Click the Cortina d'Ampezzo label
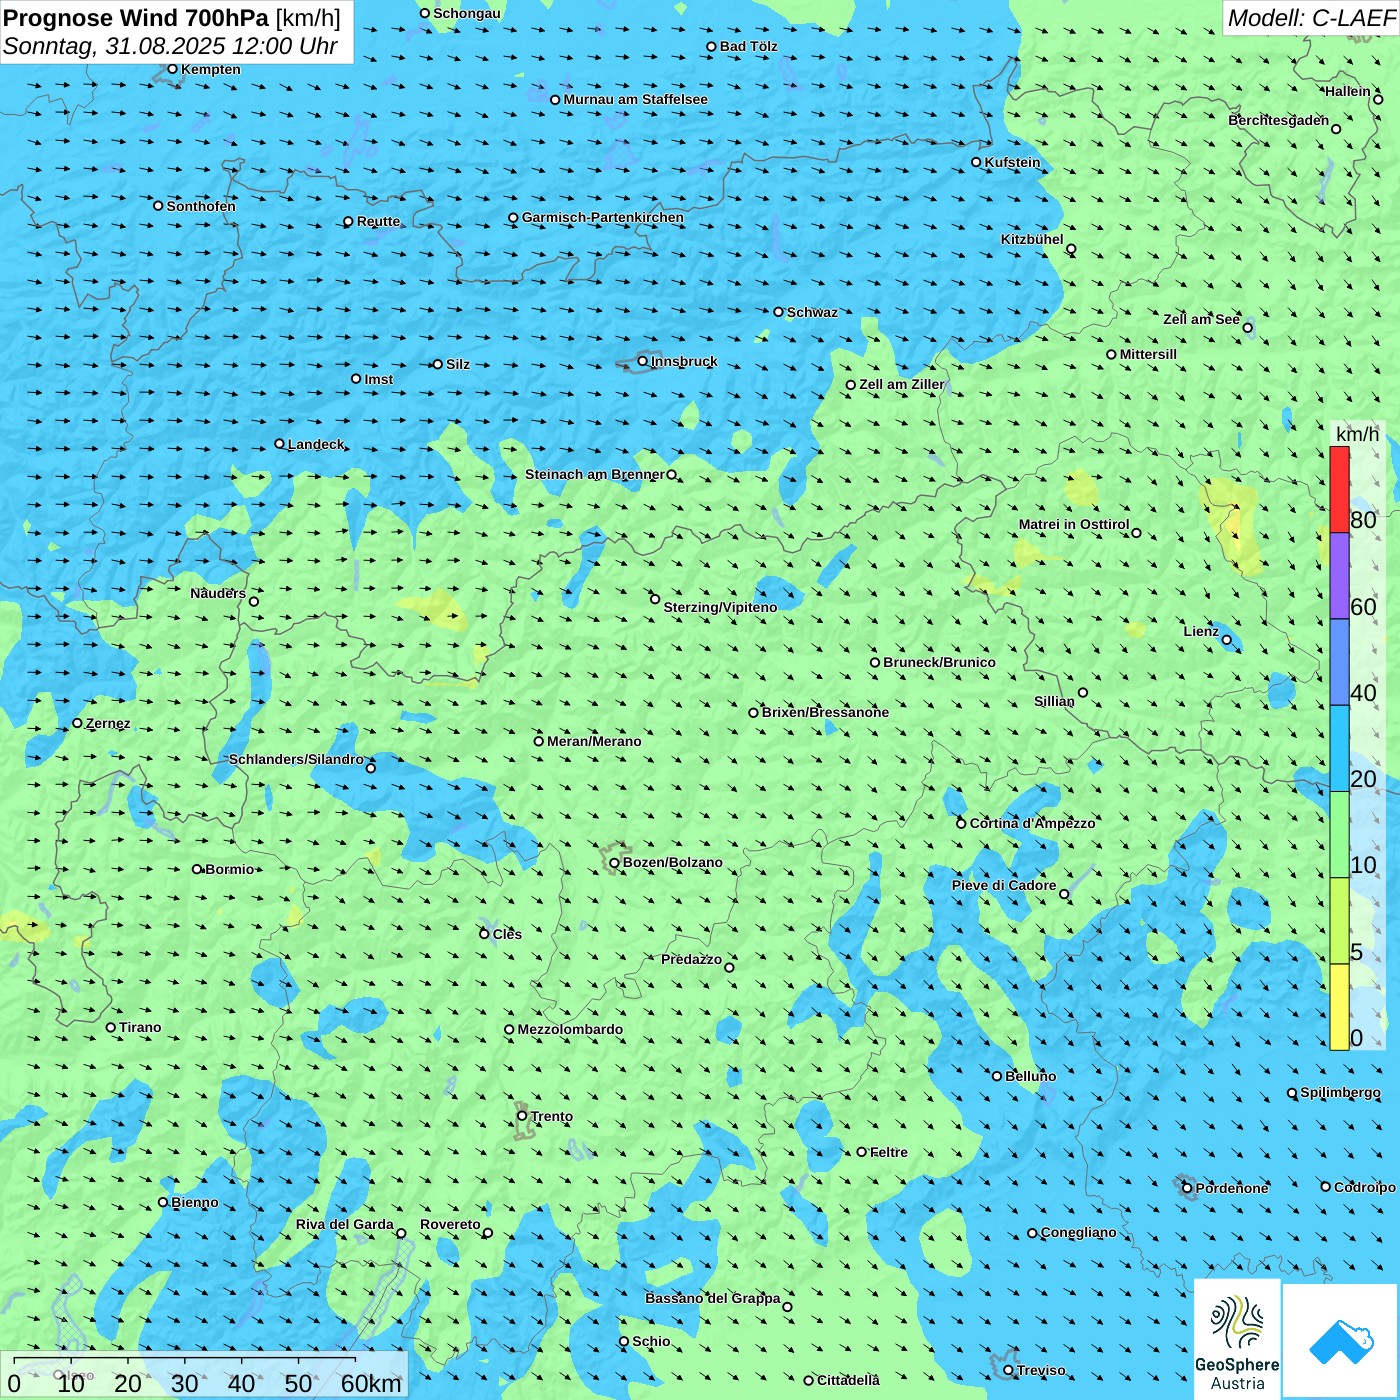The image size is (1400, 1400). coord(1032,823)
